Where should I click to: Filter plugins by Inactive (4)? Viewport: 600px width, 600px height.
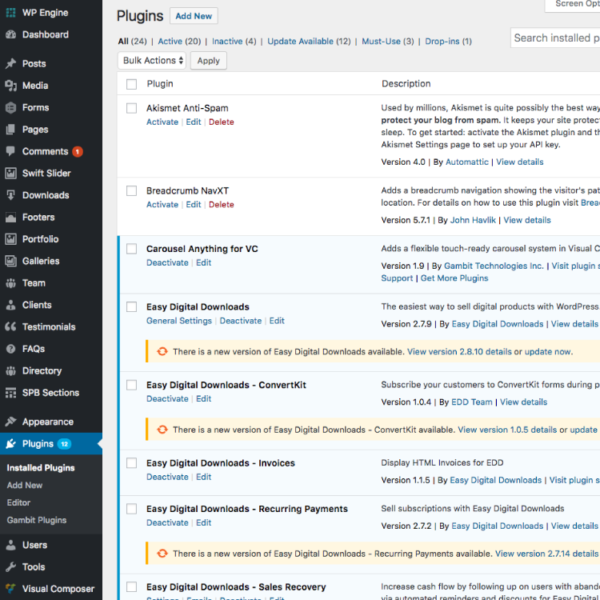[234, 41]
